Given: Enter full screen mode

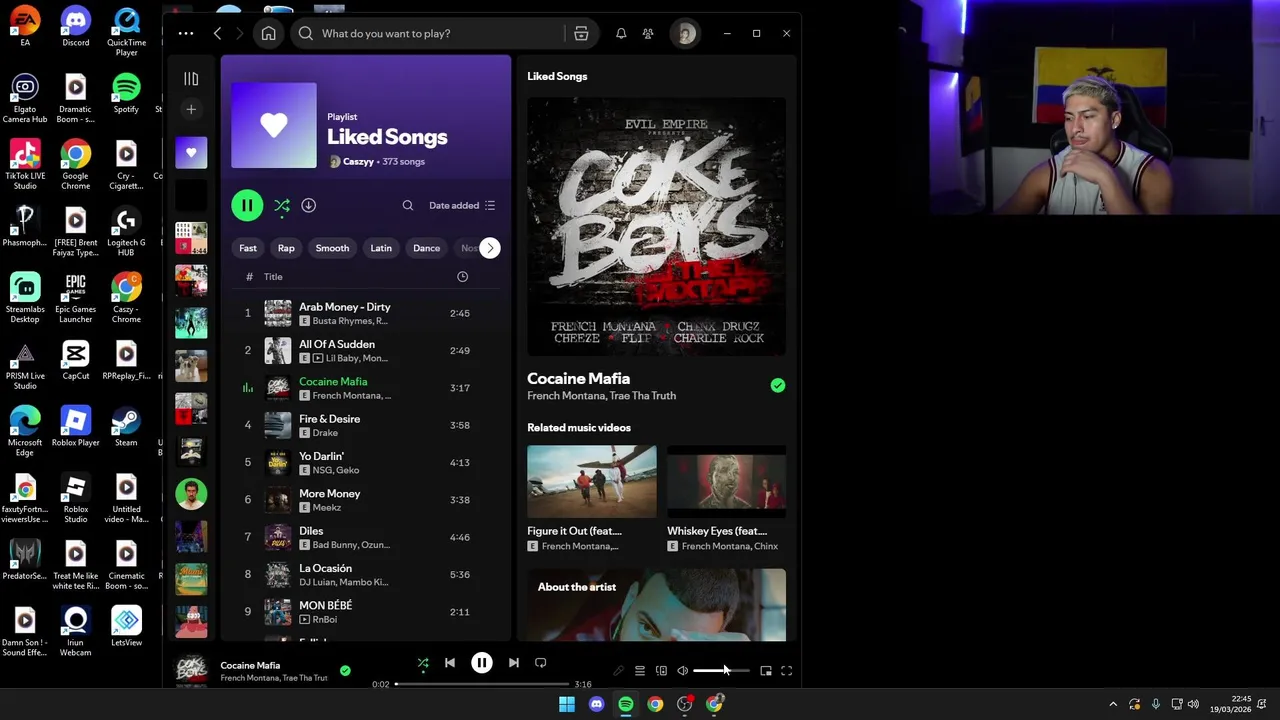Looking at the screenshot, I should [x=787, y=671].
